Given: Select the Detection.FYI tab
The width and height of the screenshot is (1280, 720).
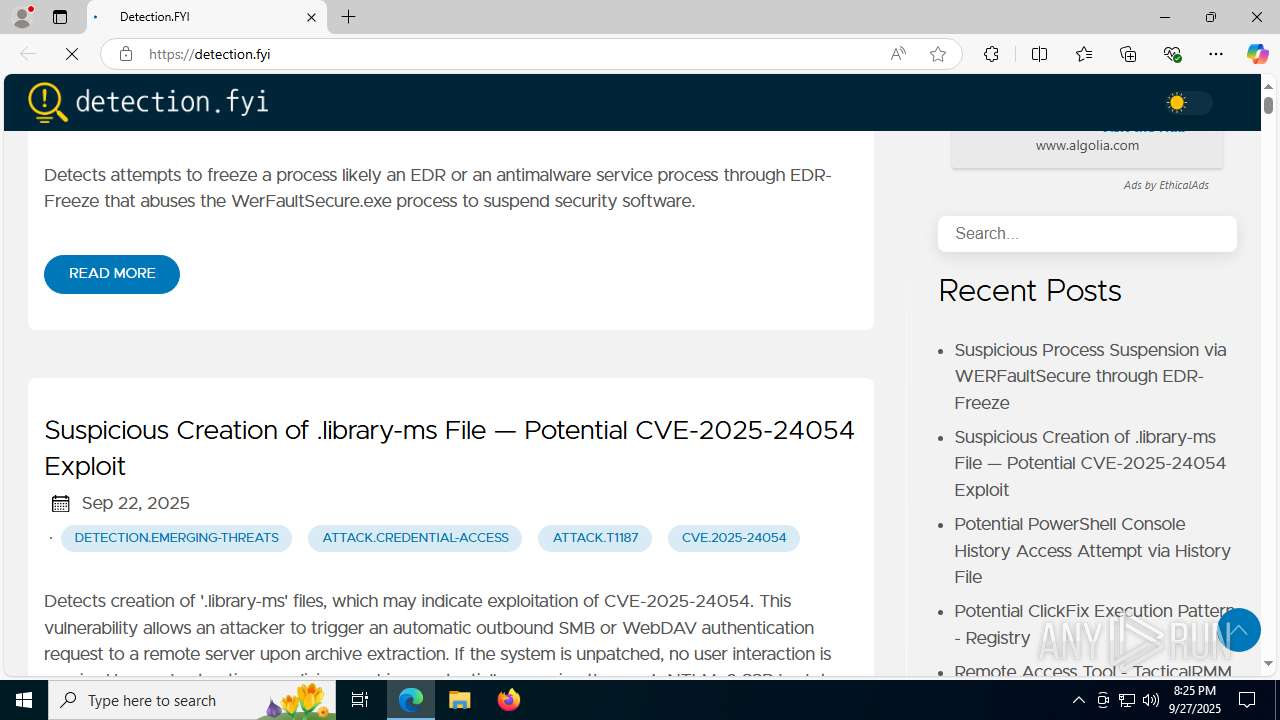Looking at the screenshot, I should (x=207, y=17).
